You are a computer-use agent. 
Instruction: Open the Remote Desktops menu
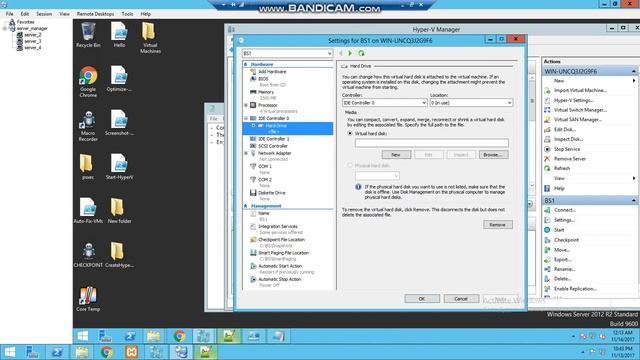click(x=96, y=14)
